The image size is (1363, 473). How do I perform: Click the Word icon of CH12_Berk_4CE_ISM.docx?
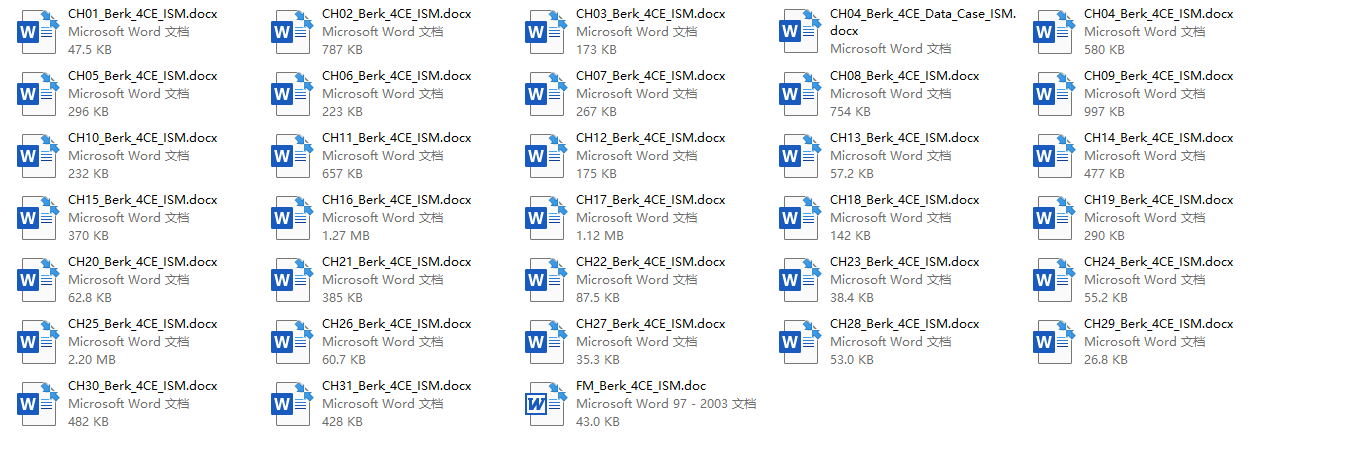click(547, 156)
